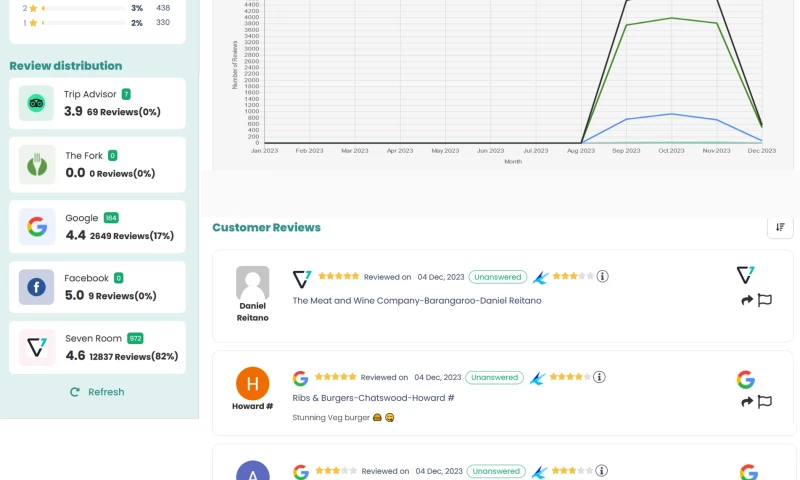Click the Trip Advisor owl icon
This screenshot has width=800, height=480.
[x=36, y=103]
